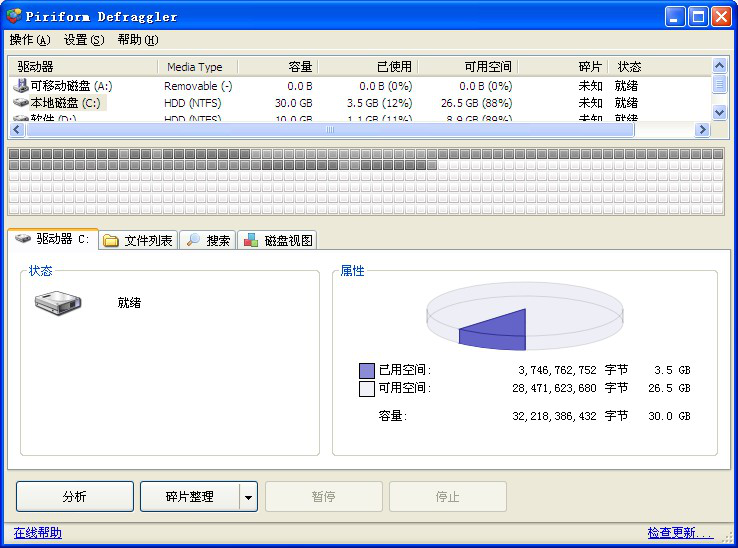Click the 3,746,762,752 bytes value
738x548 pixels.
[x=557, y=371]
